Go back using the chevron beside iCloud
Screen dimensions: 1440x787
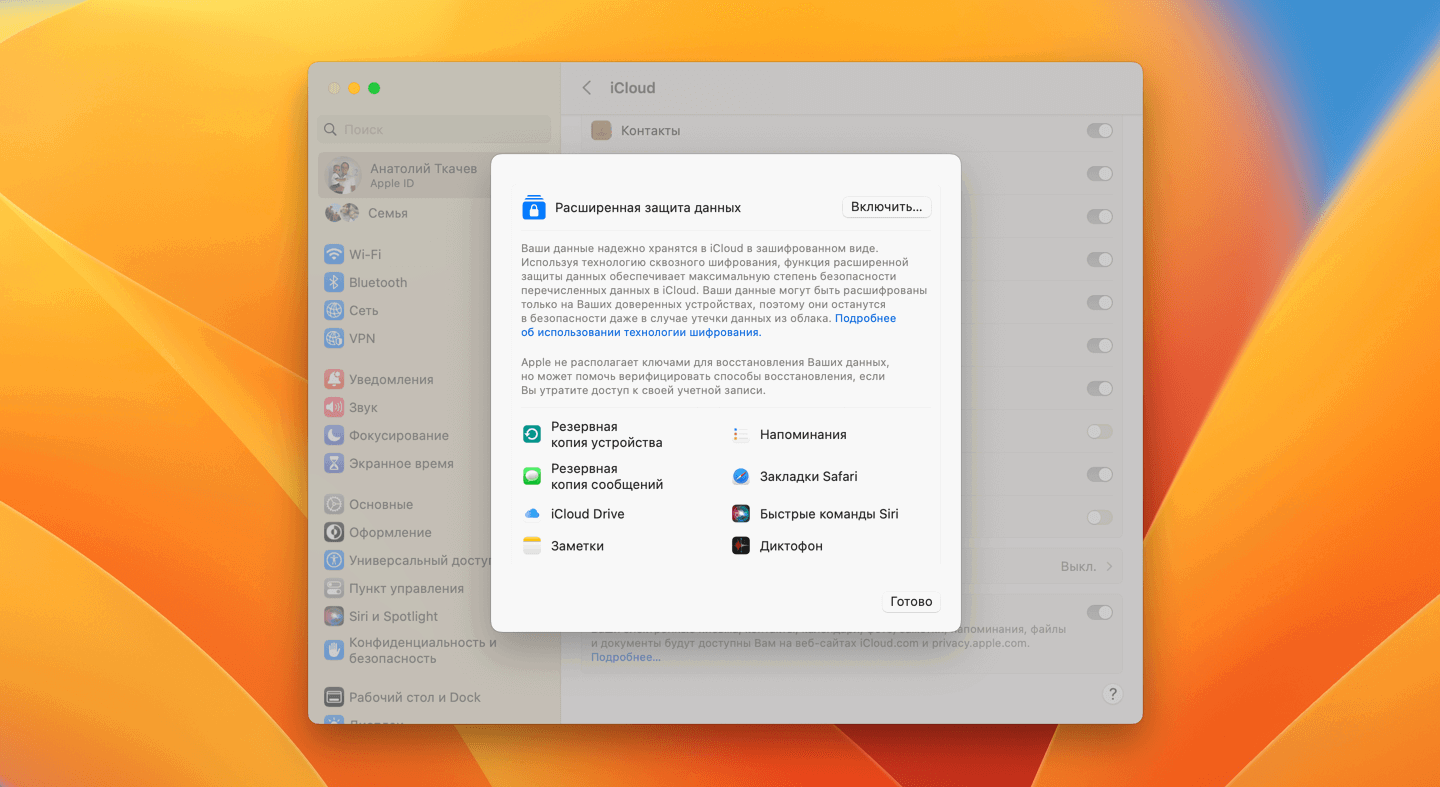click(587, 88)
